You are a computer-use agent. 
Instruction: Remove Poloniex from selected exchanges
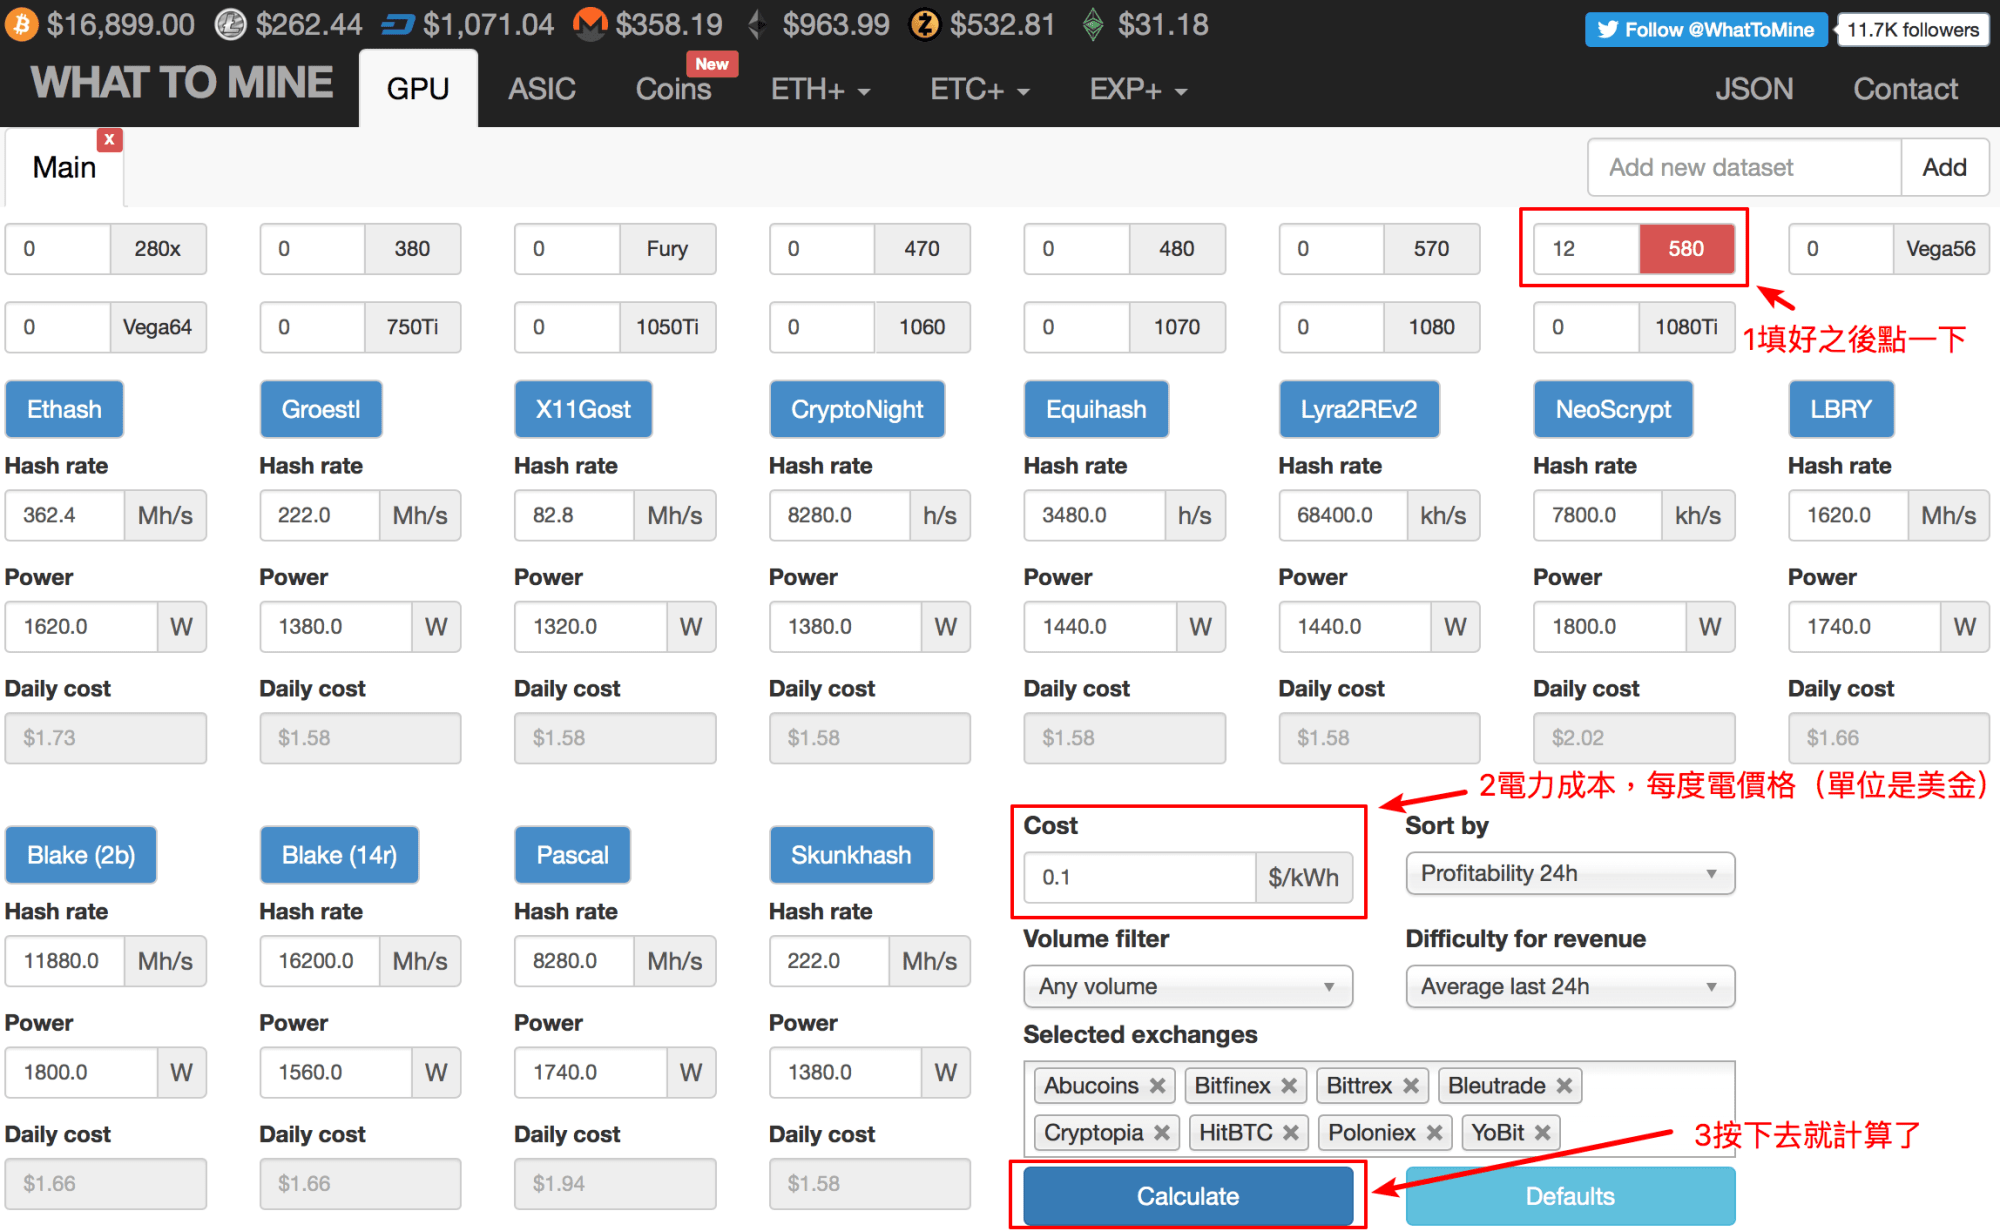click(1434, 1132)
